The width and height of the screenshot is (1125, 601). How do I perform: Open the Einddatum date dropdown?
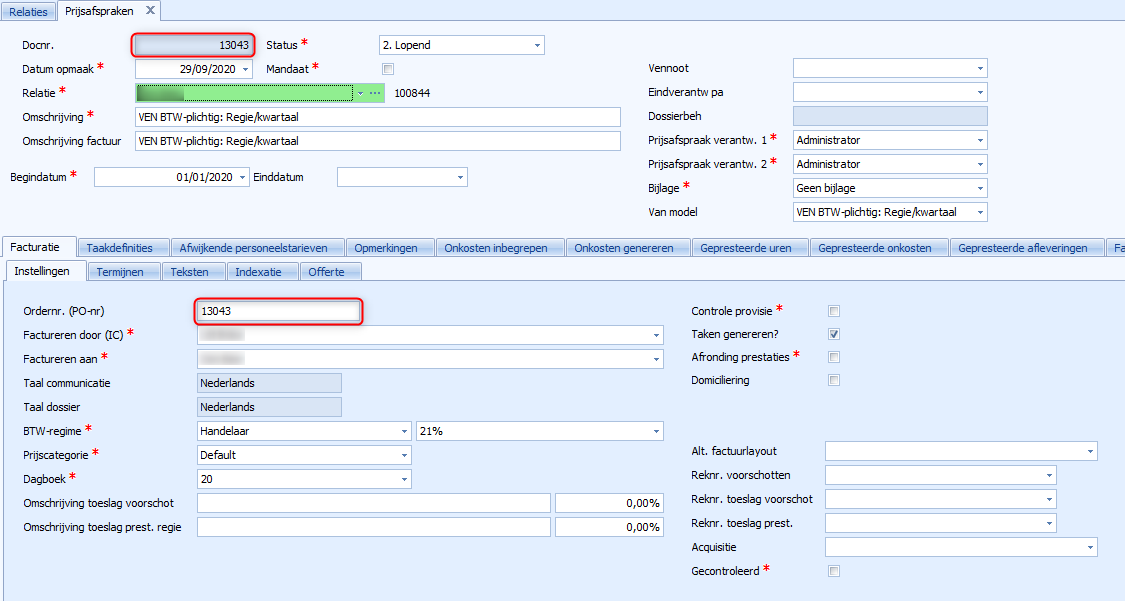pos(460,177)
